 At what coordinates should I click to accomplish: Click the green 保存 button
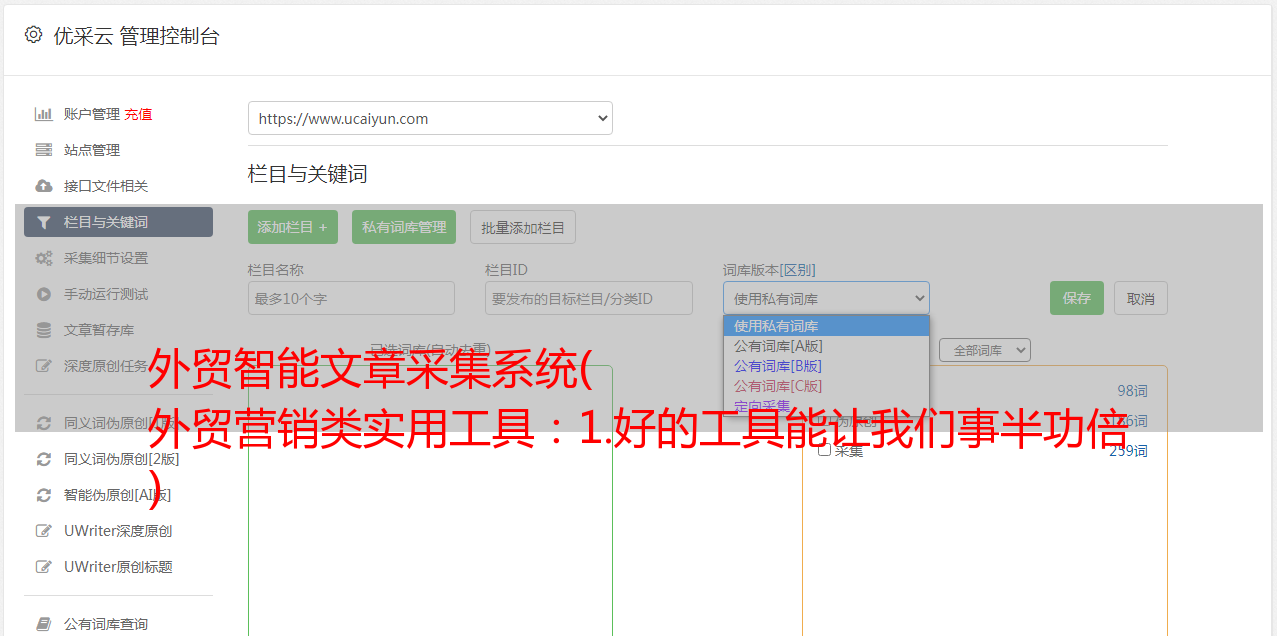pos(1077,298)
